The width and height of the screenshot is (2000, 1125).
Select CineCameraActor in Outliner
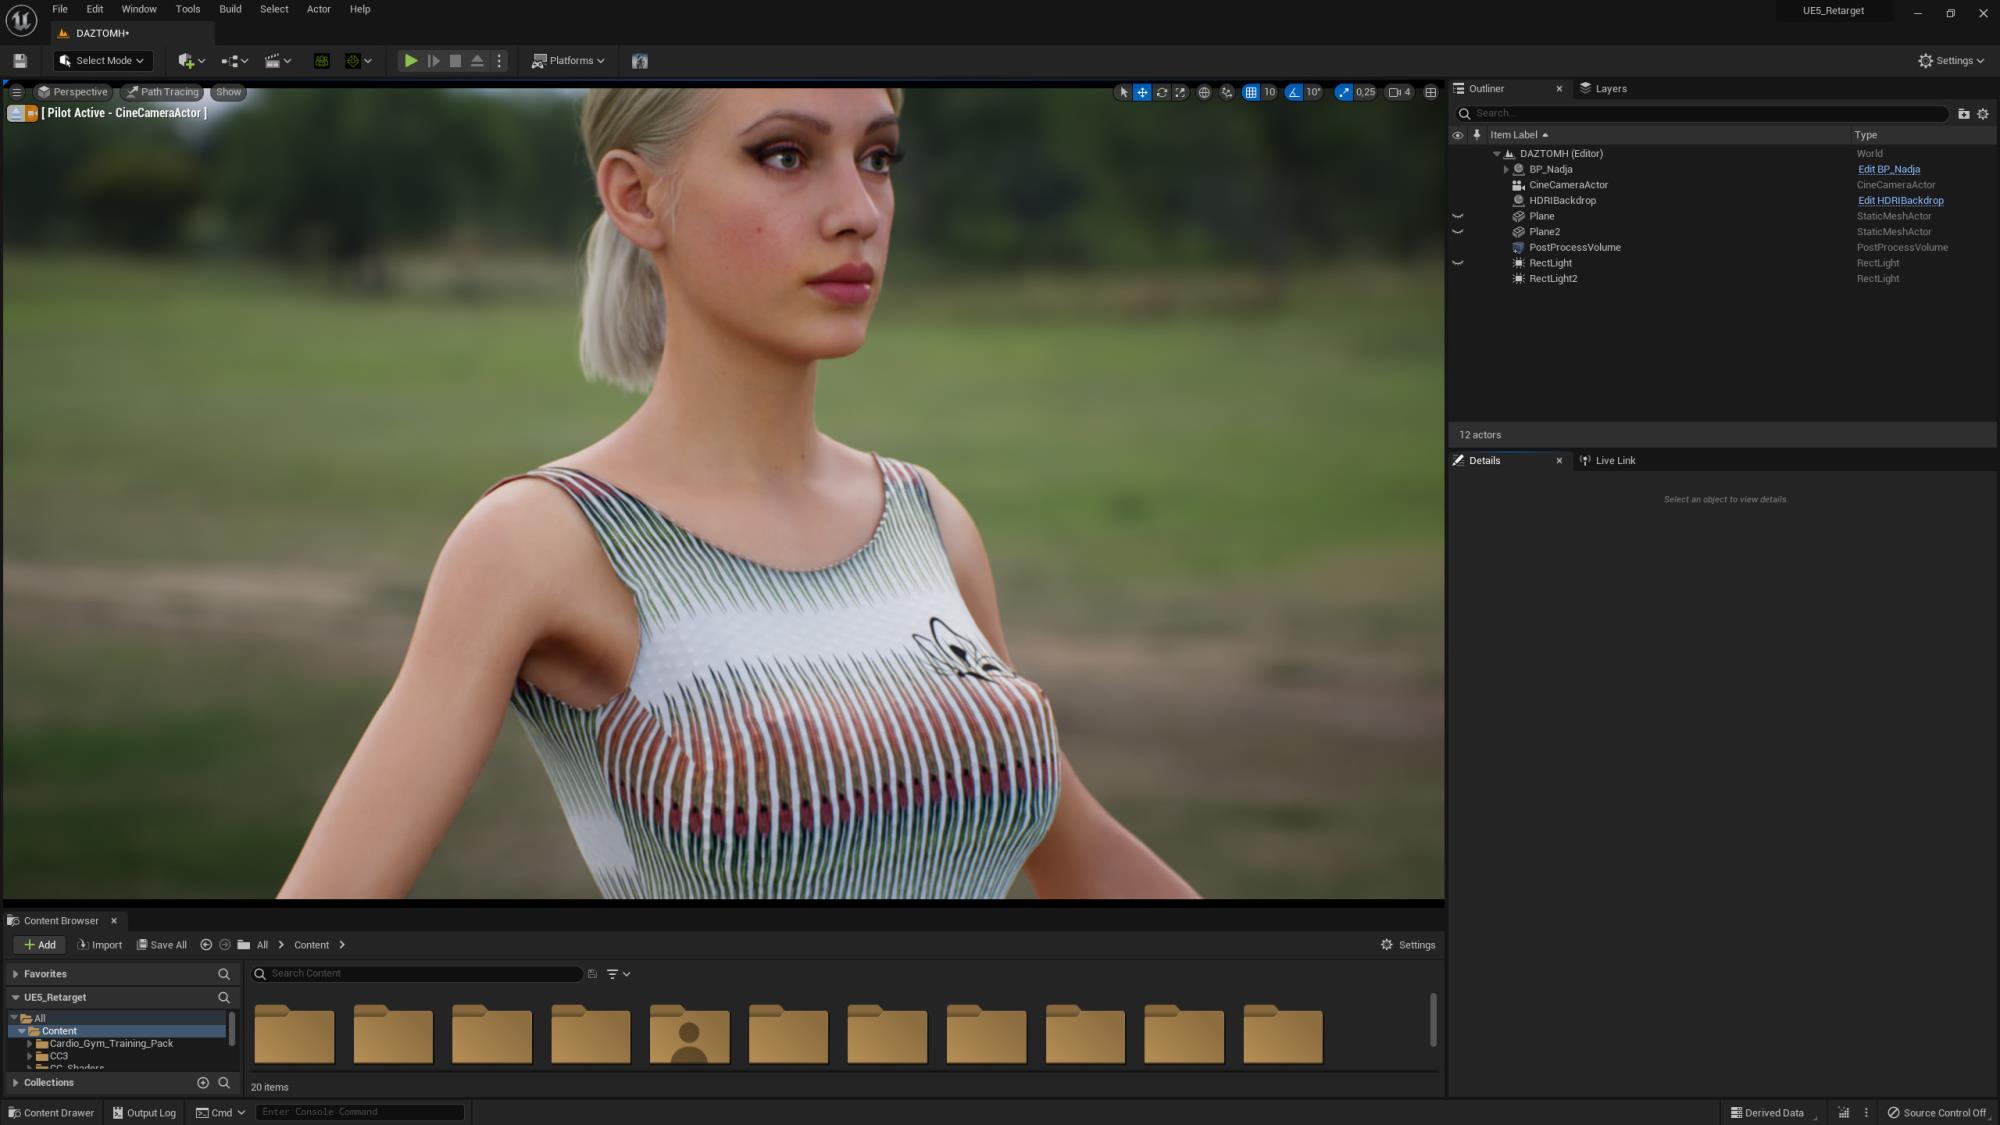[x=1568, y=185]
